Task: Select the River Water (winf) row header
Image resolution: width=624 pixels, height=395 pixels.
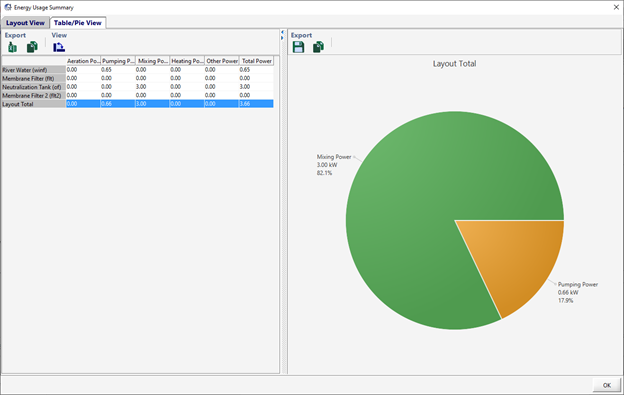Action: (34, 70)
